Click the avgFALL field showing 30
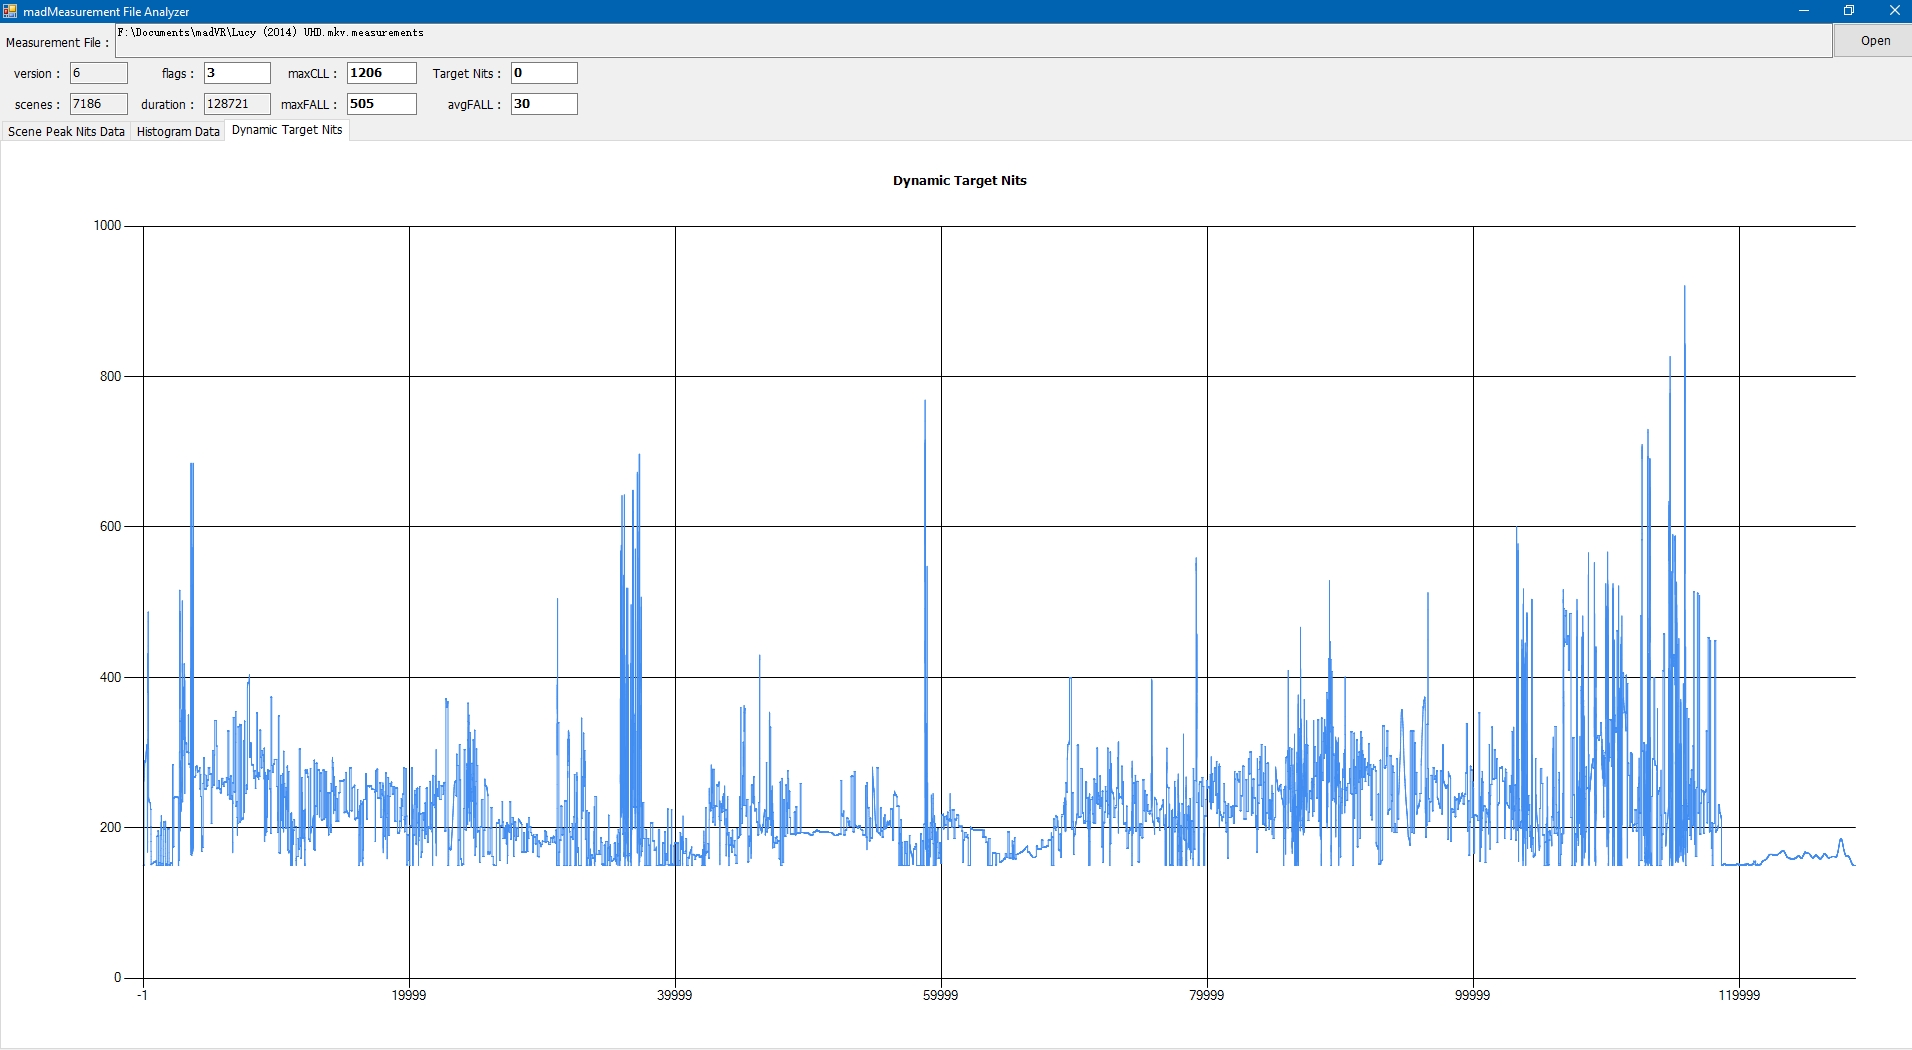 [544, 104]
